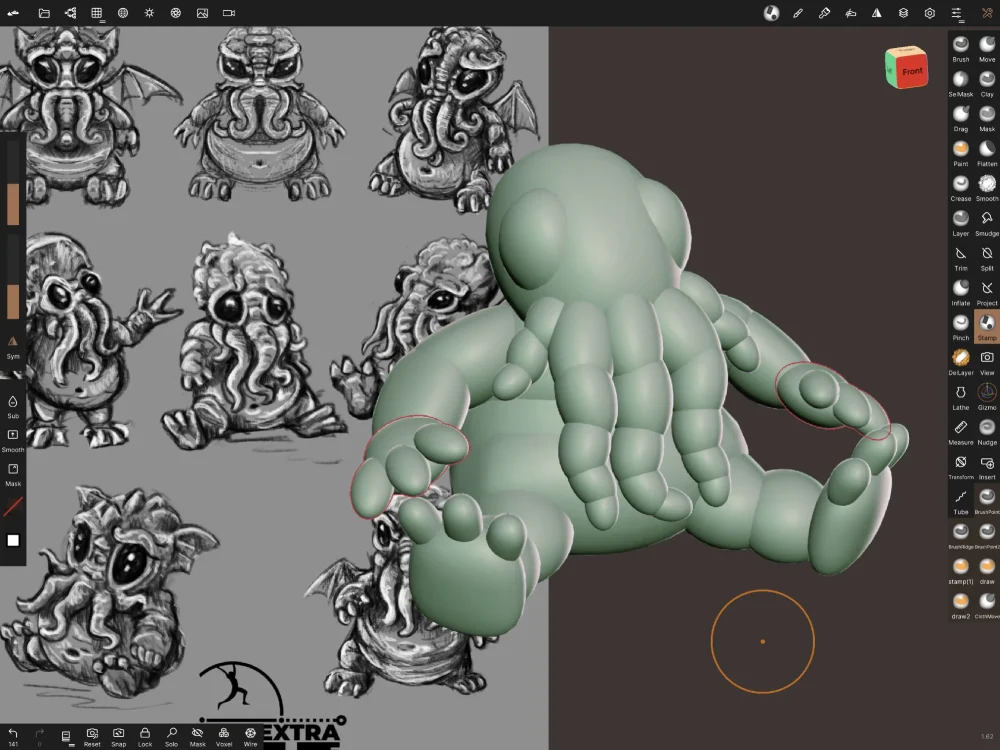Select the Smudge tool

point(987,223)
